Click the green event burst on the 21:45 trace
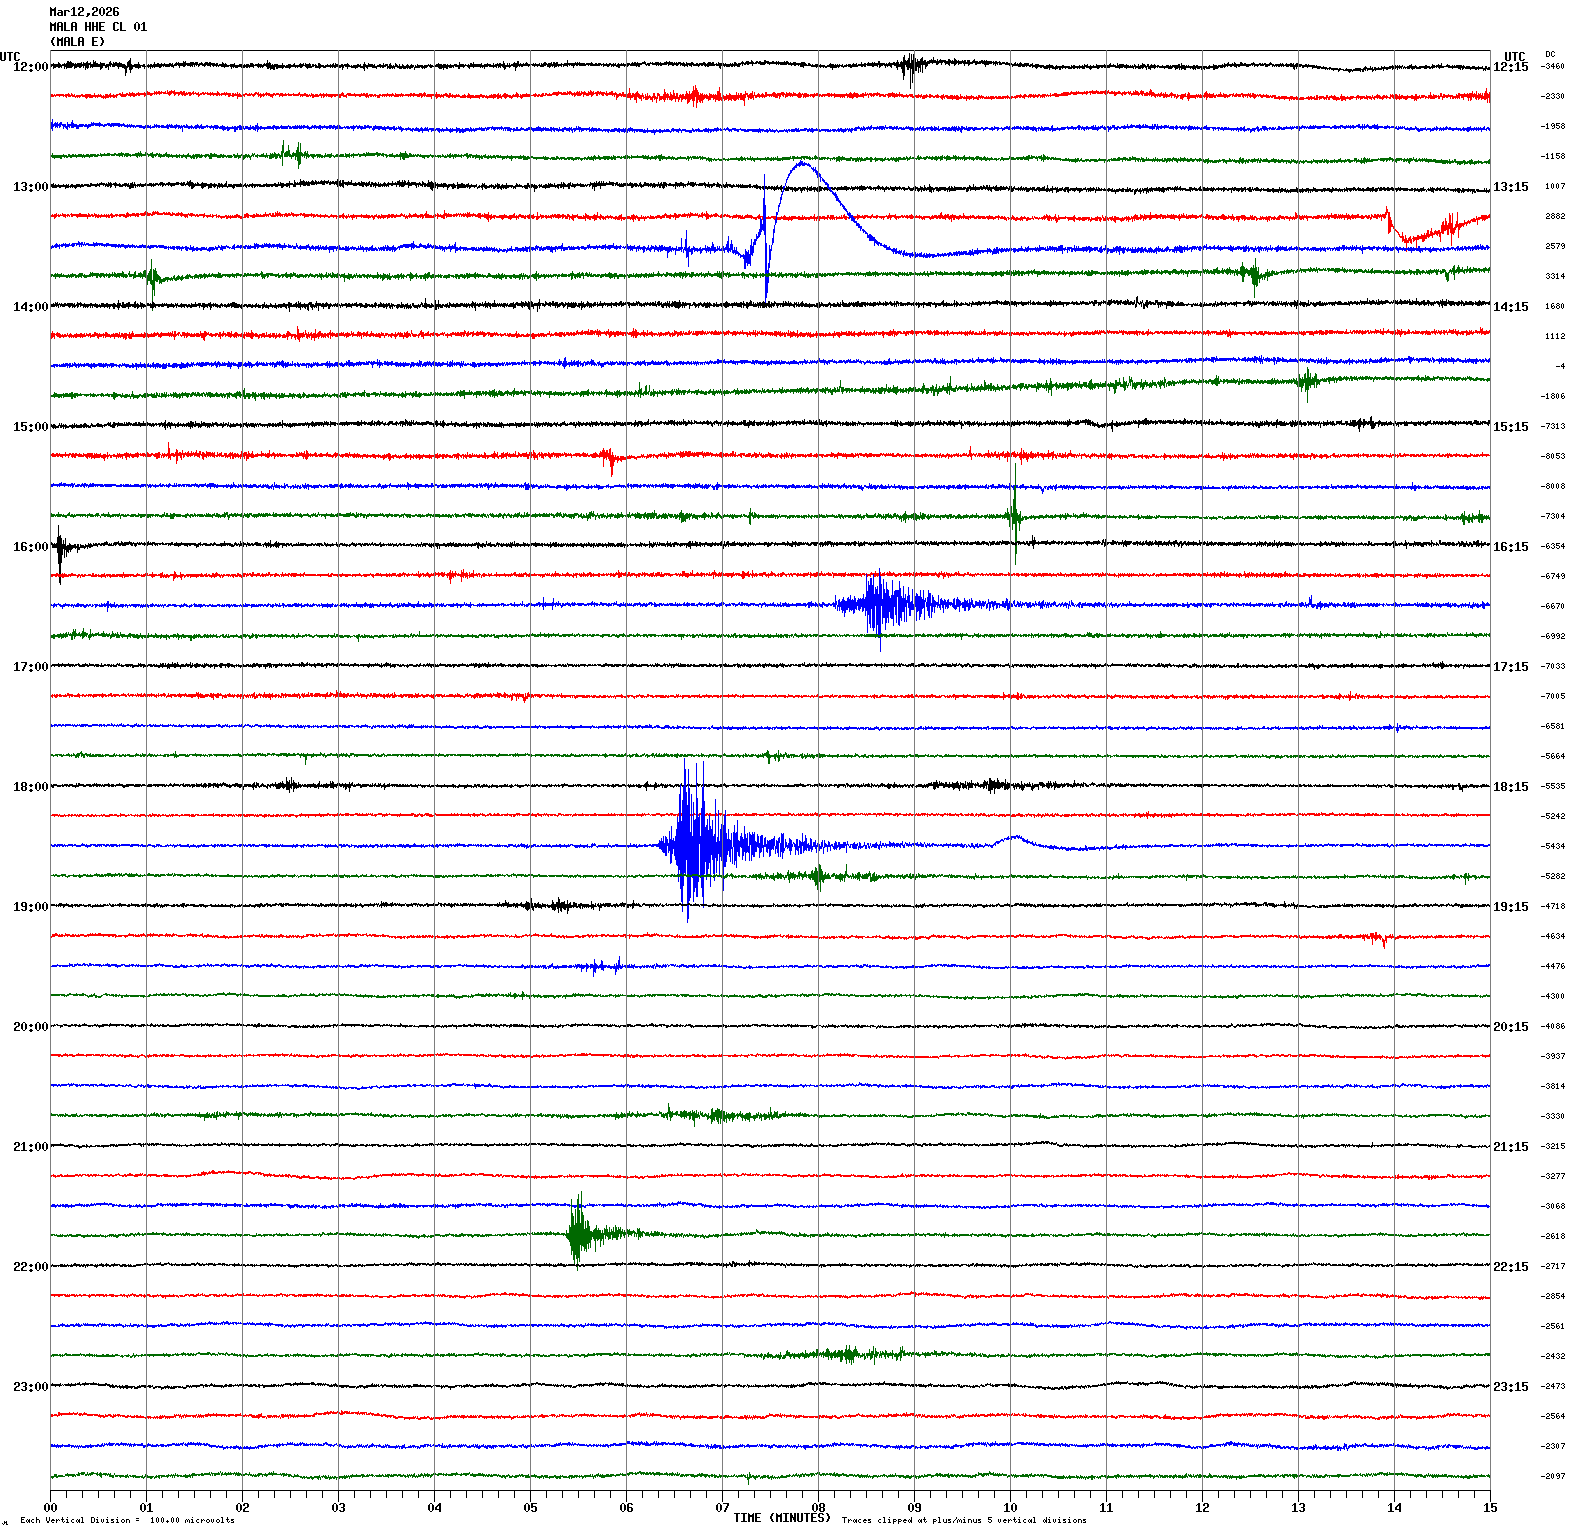 click(578, 1232)
